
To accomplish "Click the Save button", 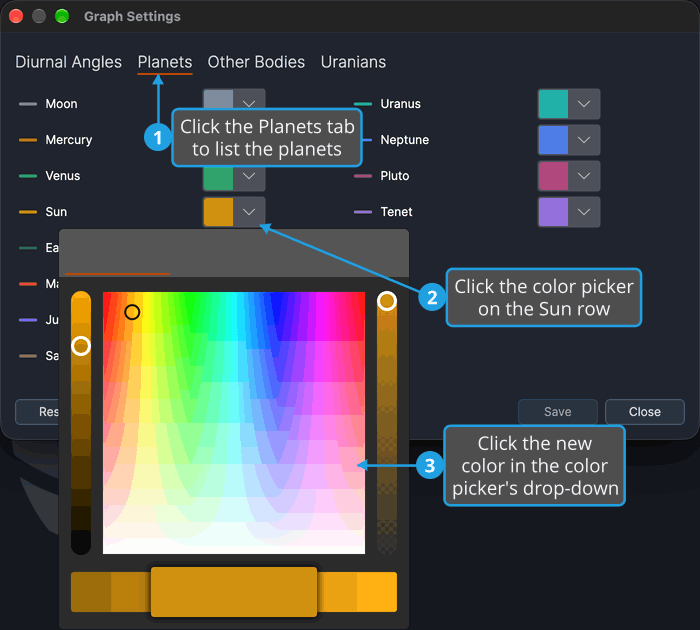I will point(558,412).
